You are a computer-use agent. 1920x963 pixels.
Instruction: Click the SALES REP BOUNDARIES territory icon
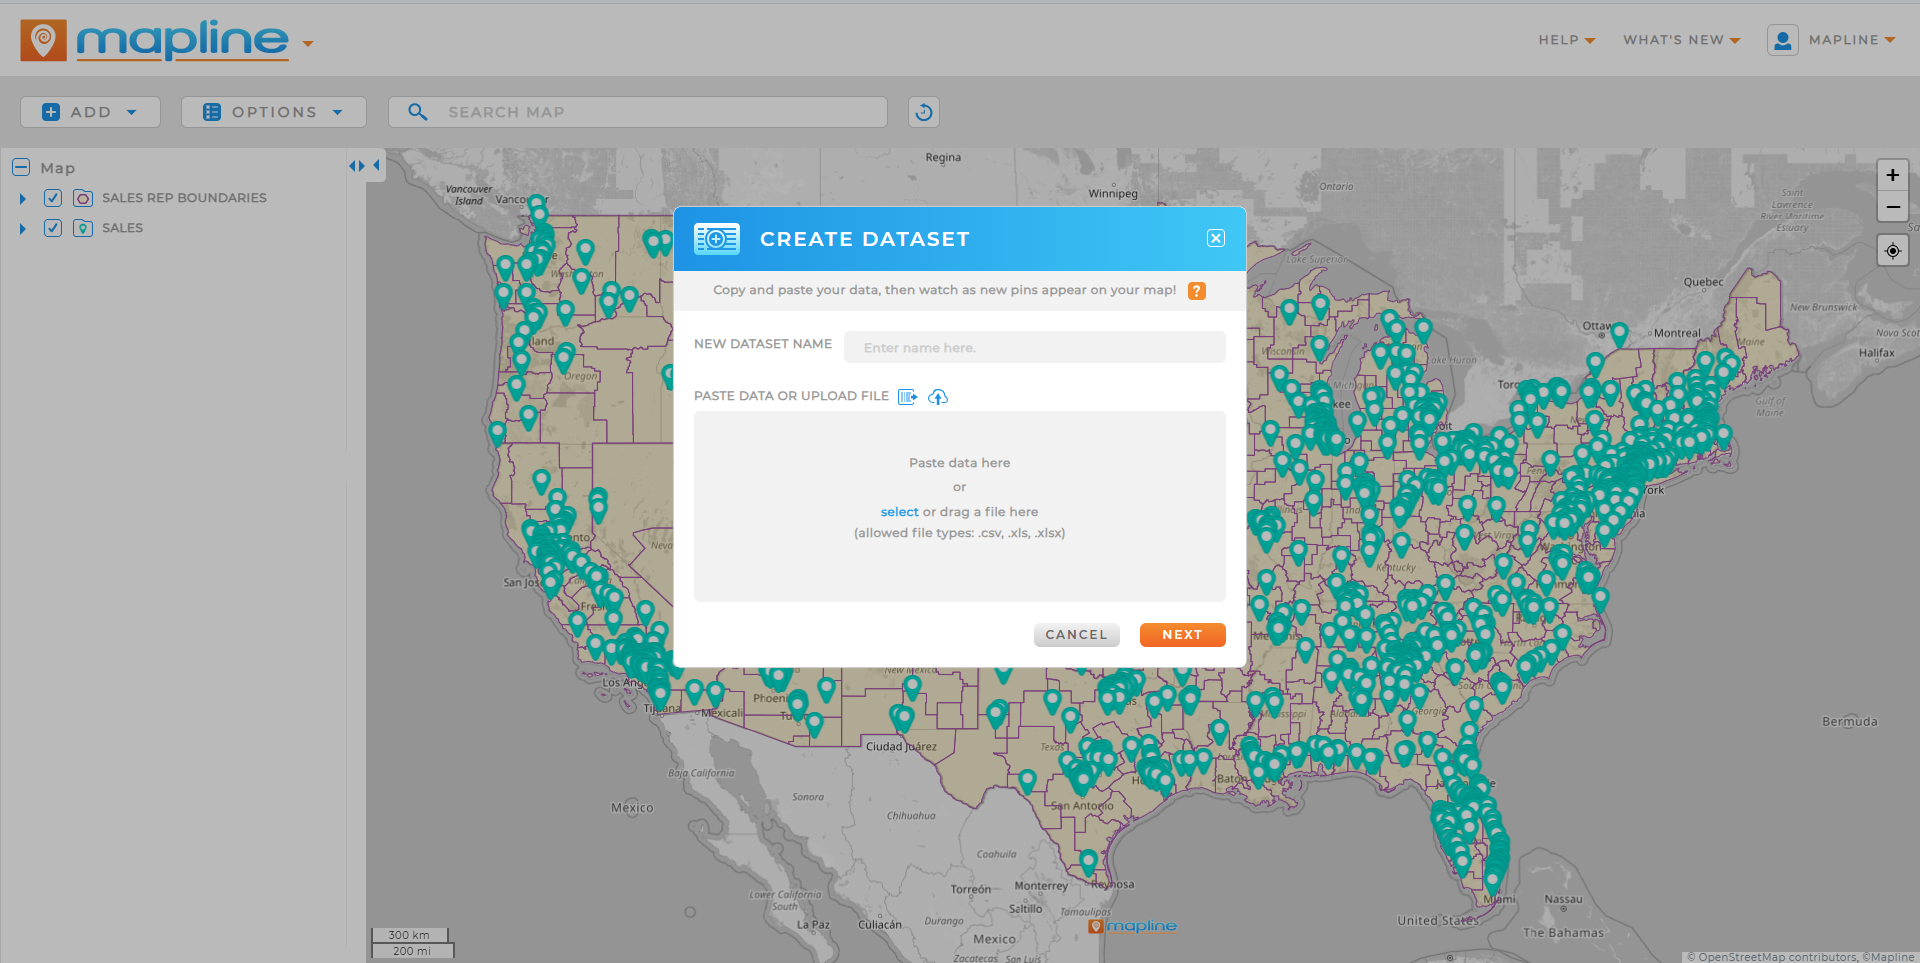[x=83, y=198]
